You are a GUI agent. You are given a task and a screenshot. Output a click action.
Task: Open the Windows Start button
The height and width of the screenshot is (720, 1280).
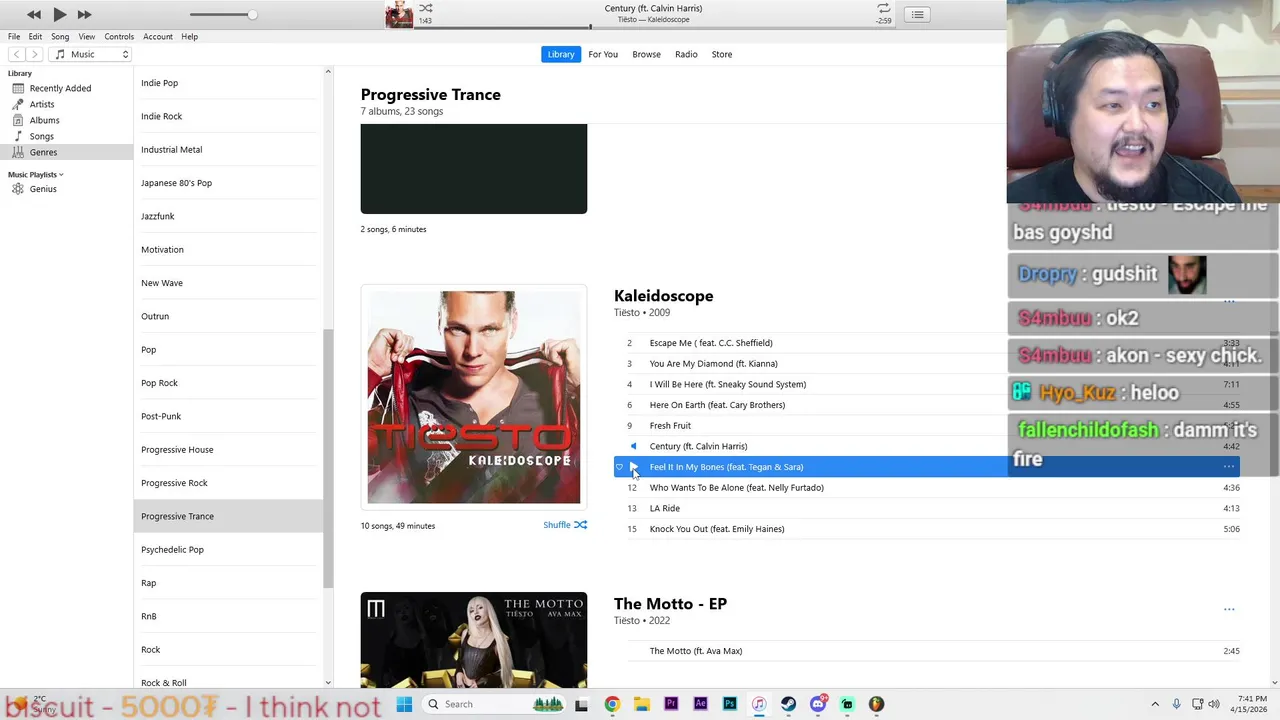404,704
